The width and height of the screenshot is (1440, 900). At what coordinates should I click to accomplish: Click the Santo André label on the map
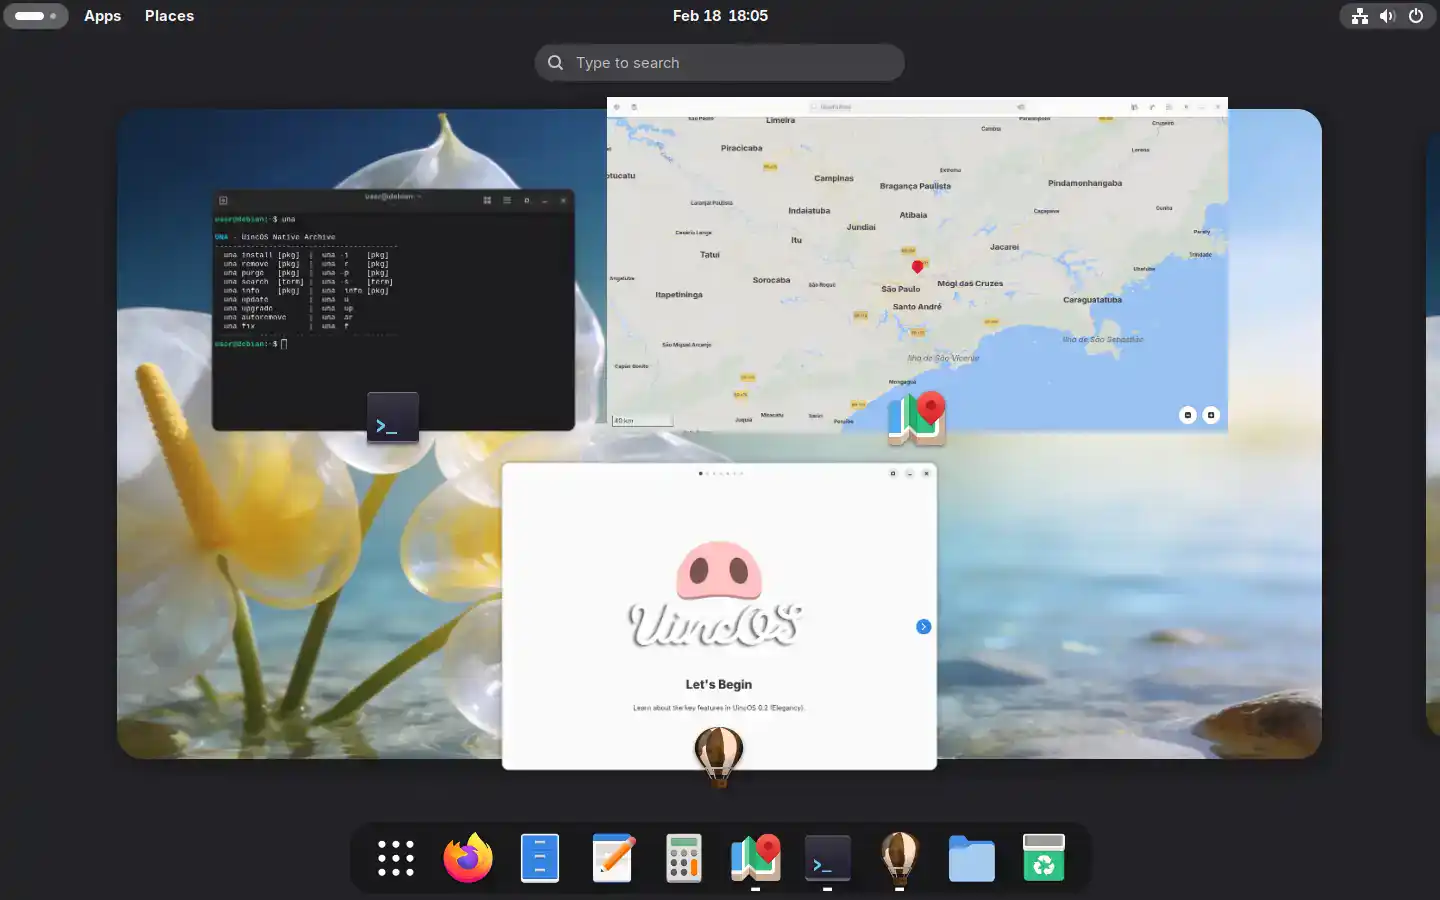pos(917,307)
